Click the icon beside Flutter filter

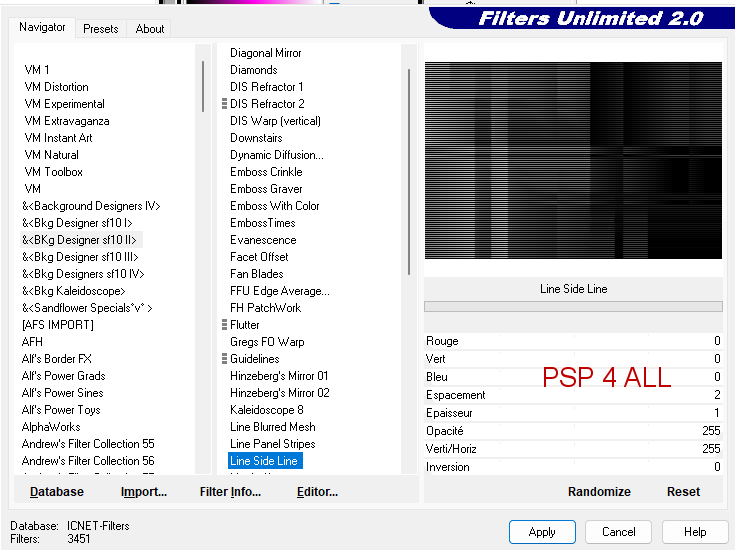click(224, 325)
